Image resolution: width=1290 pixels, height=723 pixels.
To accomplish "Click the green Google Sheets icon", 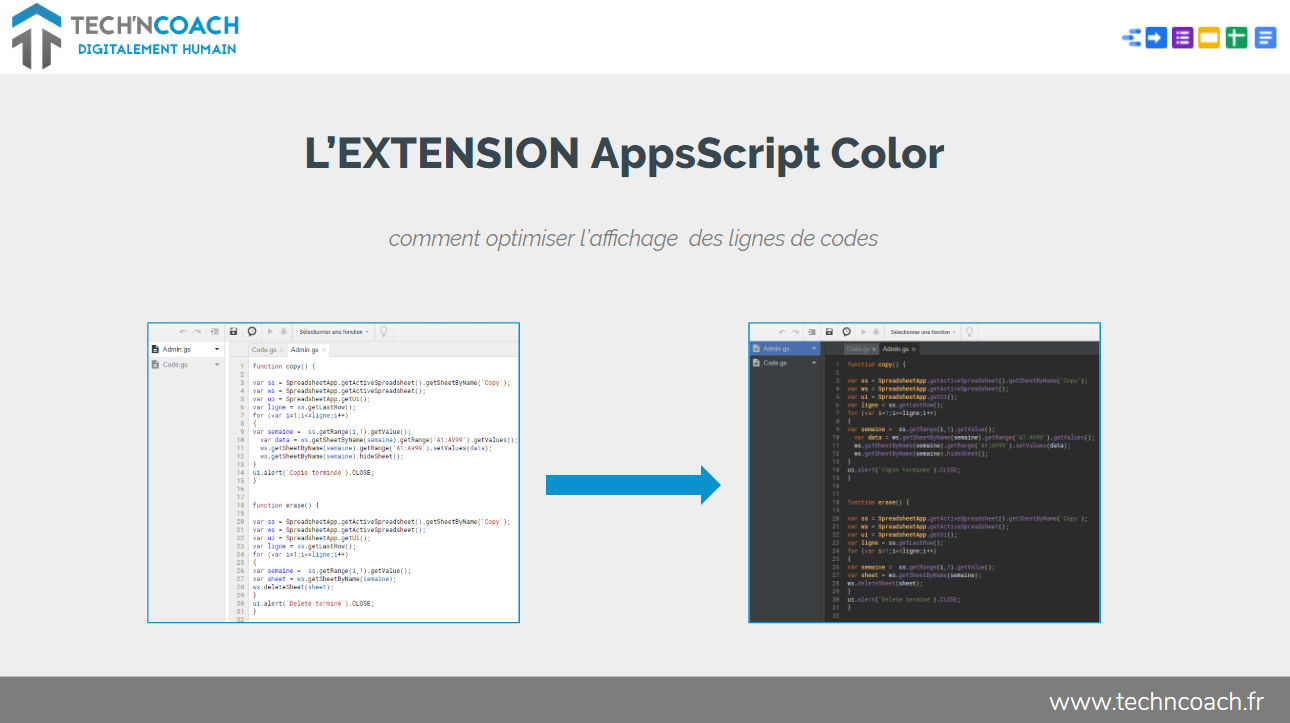I will pyautogui.click(x=1237, y=38).
